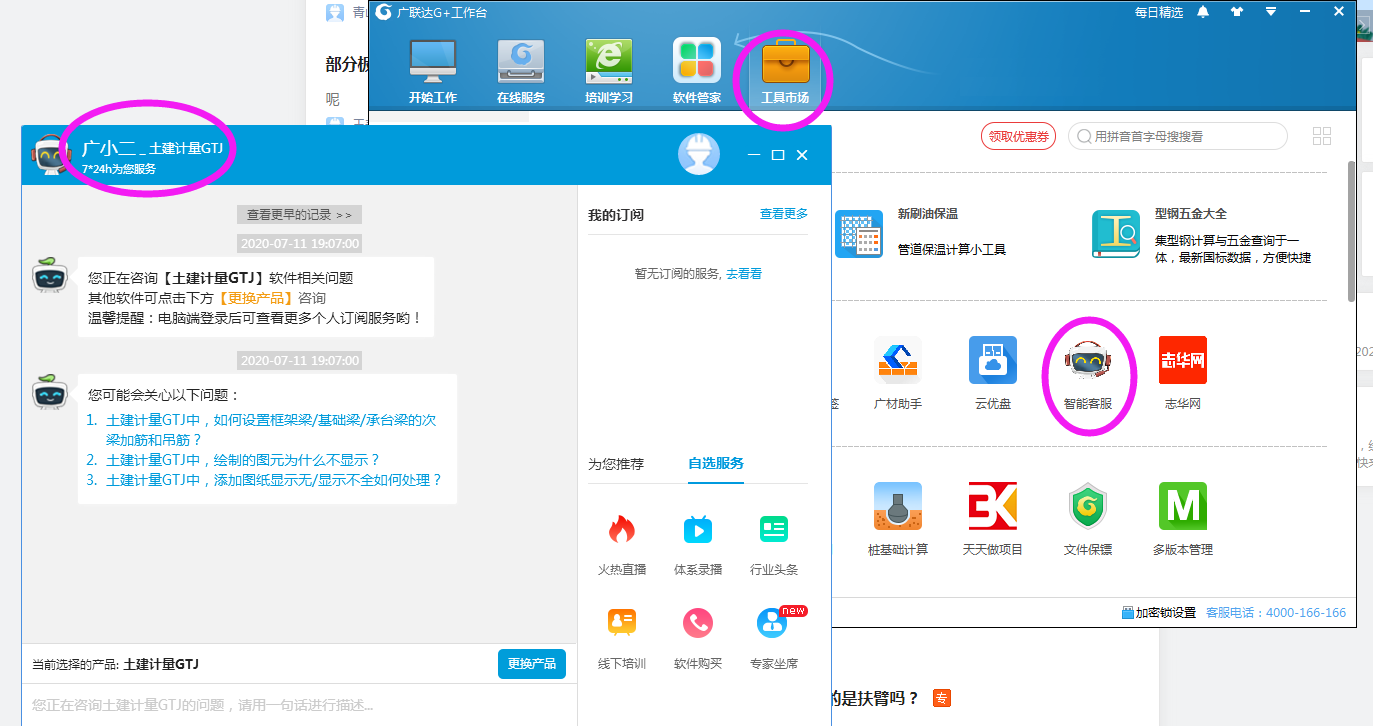Open 新刷油保温 tool

click(x=859, y=234)
